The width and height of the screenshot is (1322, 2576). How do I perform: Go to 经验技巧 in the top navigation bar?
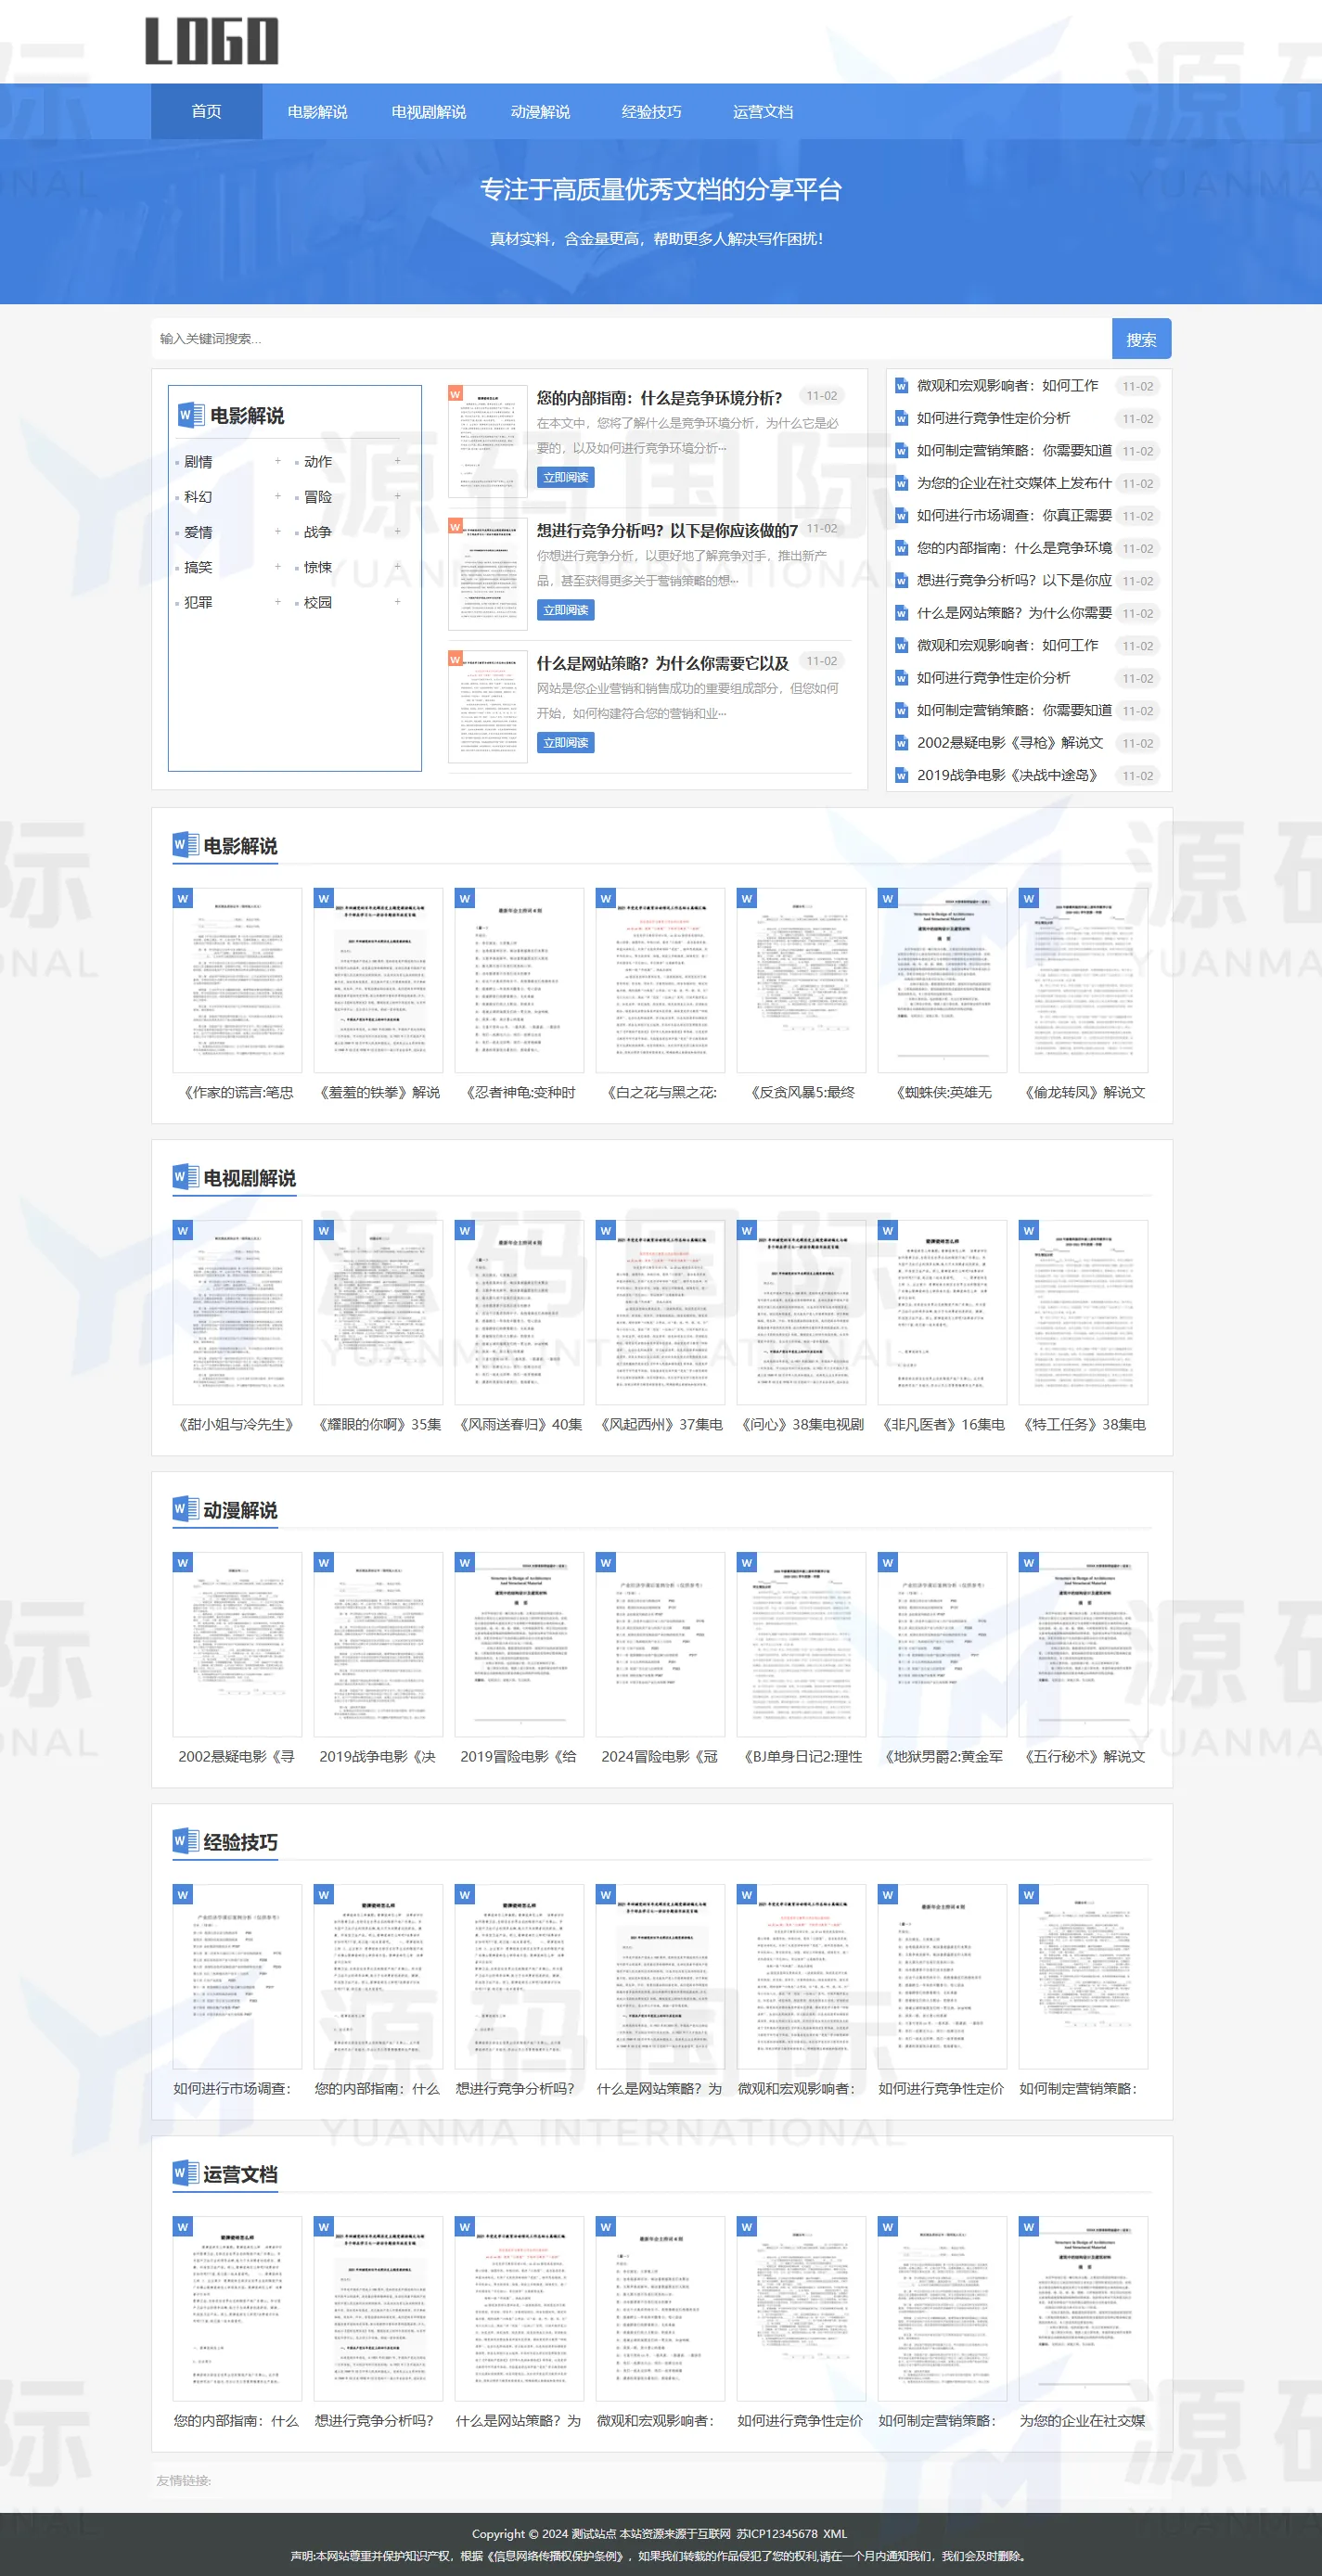(x=652, y=111)
